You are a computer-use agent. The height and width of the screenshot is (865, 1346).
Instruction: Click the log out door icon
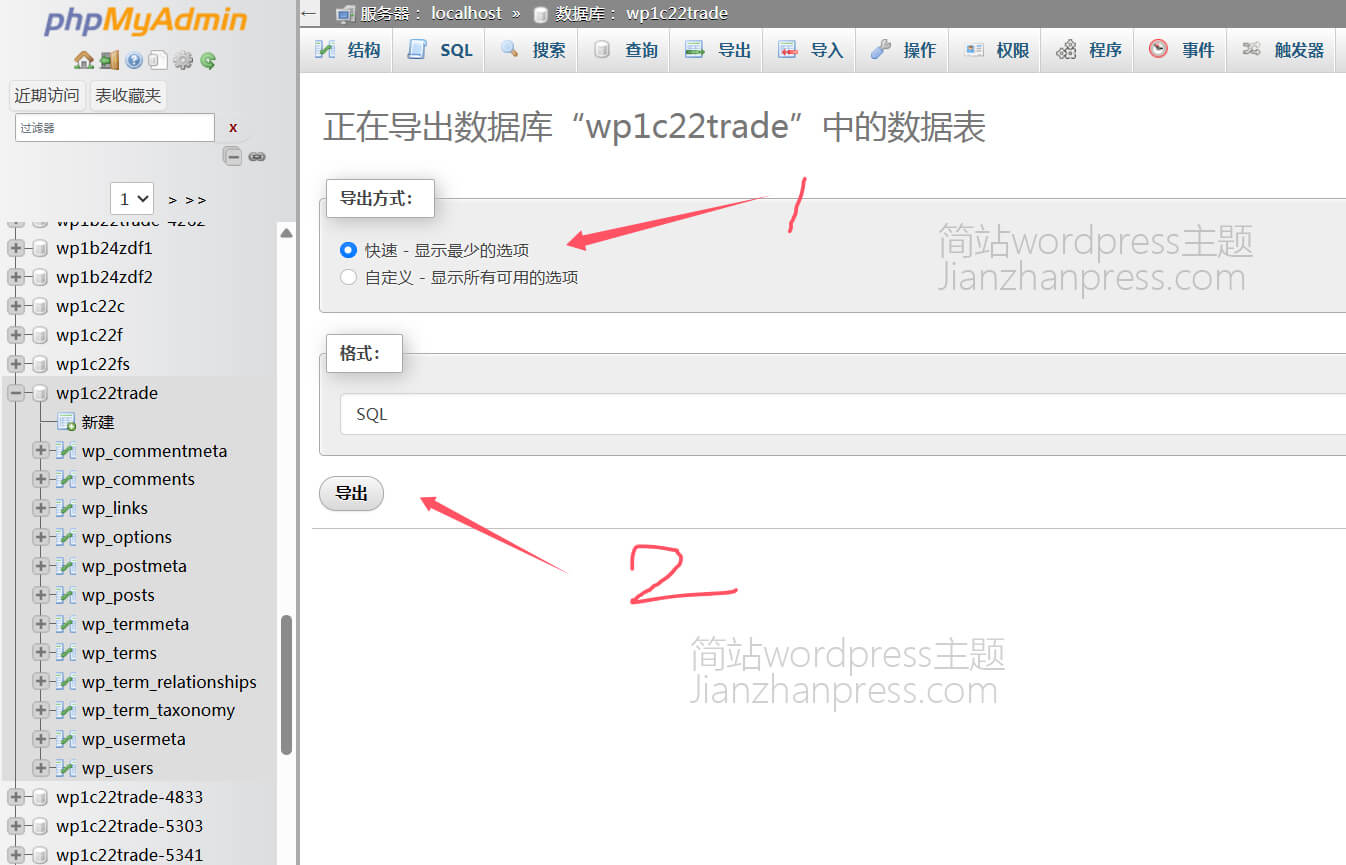(x=109, y=61)
